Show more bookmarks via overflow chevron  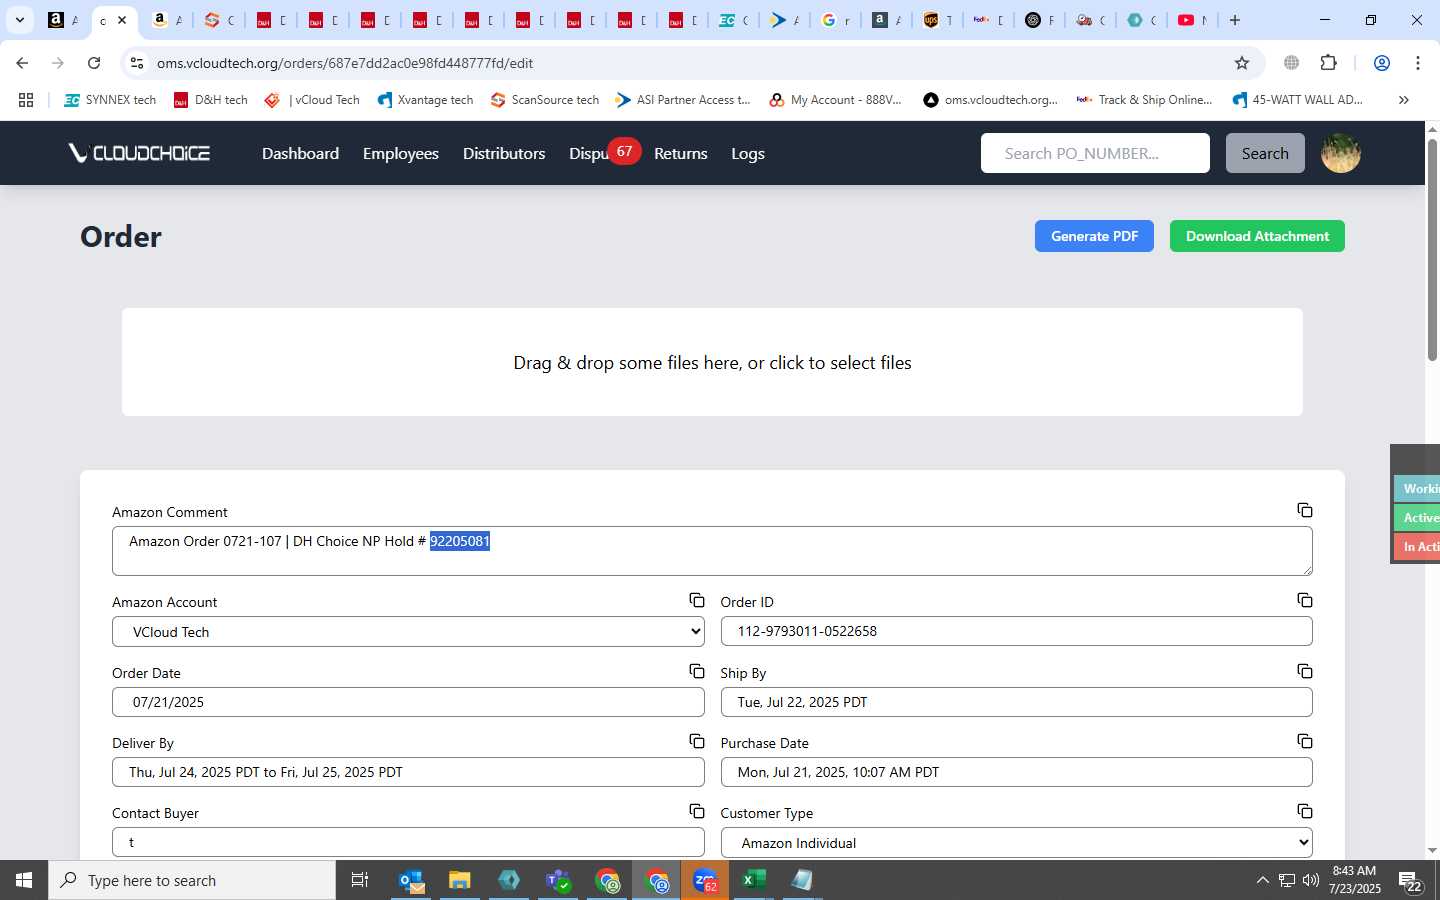pyautogui.click(x=1404, y=100)
